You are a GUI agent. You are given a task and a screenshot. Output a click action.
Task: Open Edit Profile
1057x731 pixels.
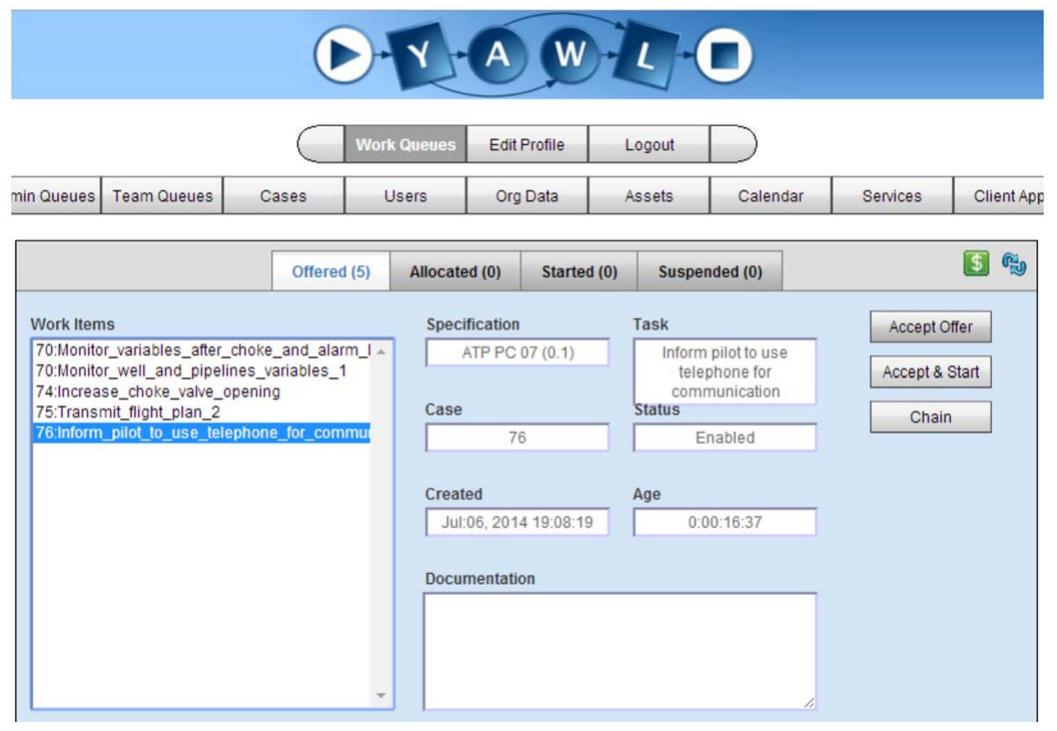pyautogui.click(x=526, y=144)
